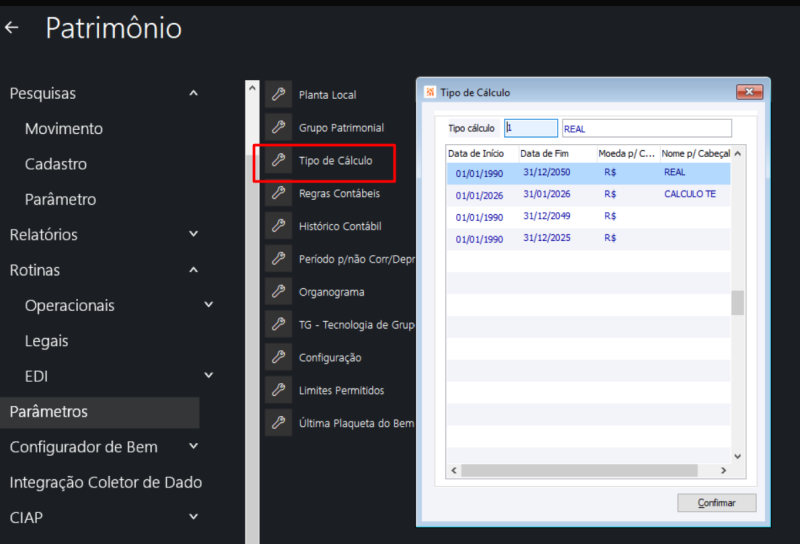Open the Tipo de Cálculo parameter

pyautogui.click(x=335, y=161)
